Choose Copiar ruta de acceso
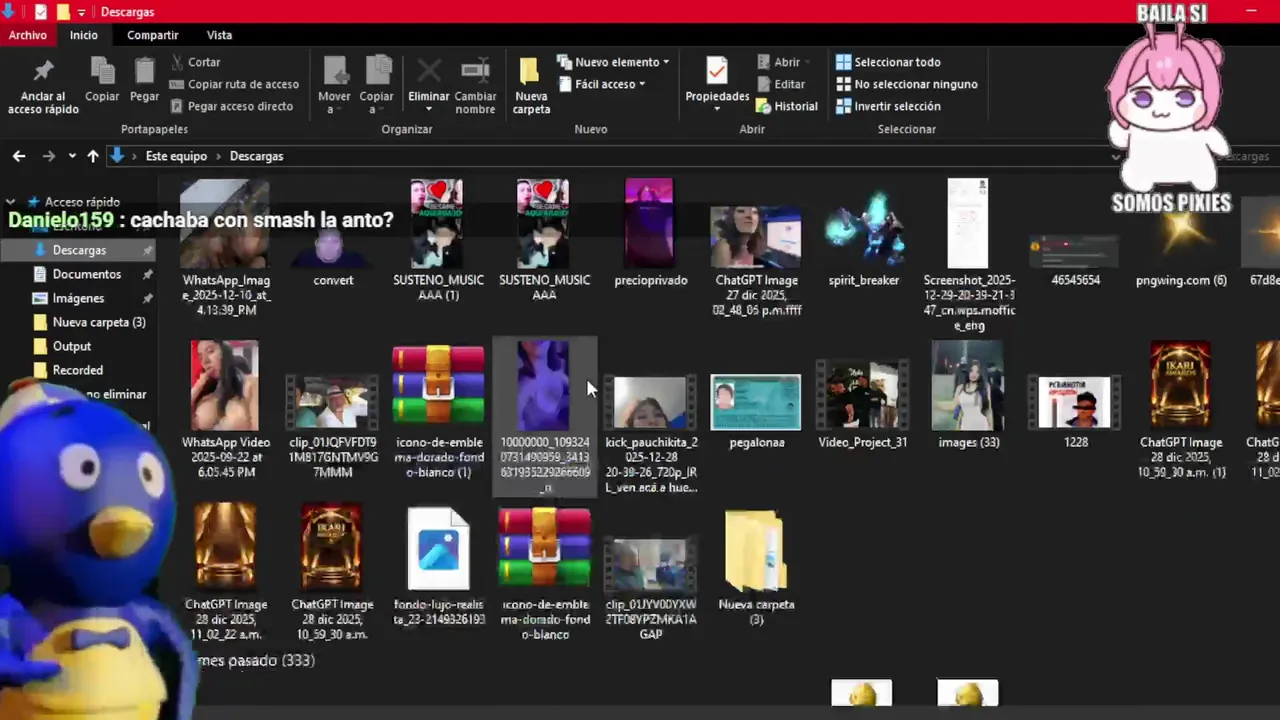Viewport: 1280px width, 720px height. click(x=234, y=84)
